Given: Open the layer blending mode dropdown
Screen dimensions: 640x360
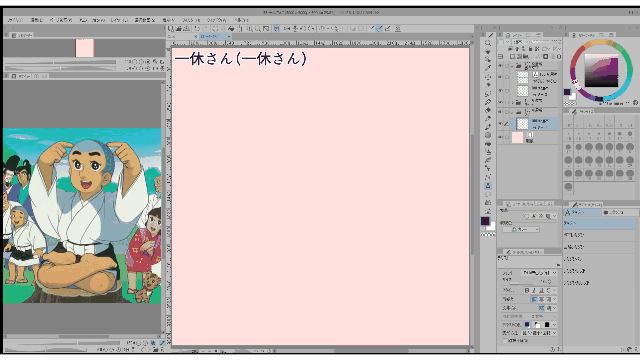Looking at the screenshot, I should tap(520, 42).
